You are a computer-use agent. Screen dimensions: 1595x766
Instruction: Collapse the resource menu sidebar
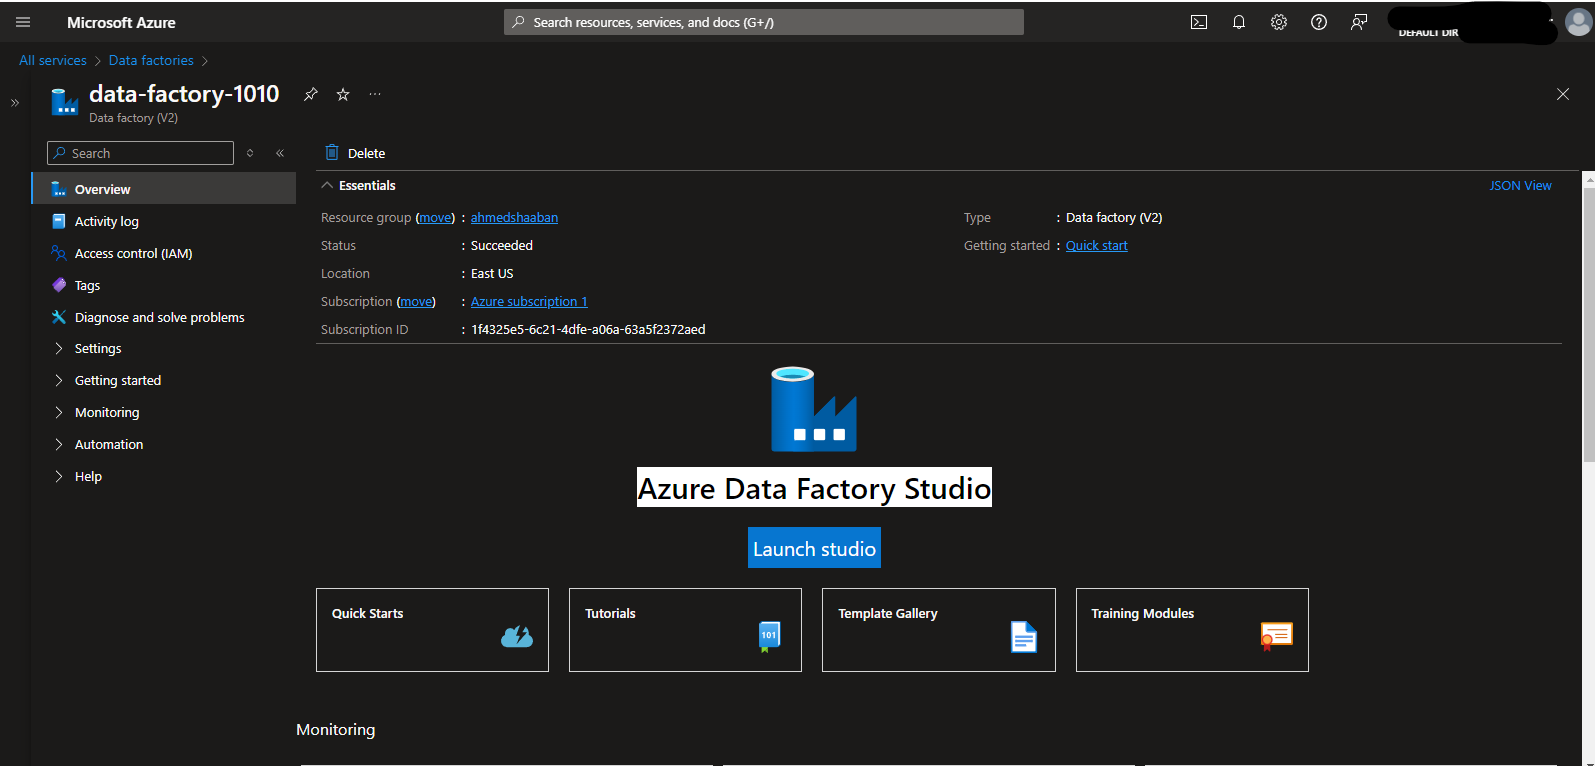[280, 153]
